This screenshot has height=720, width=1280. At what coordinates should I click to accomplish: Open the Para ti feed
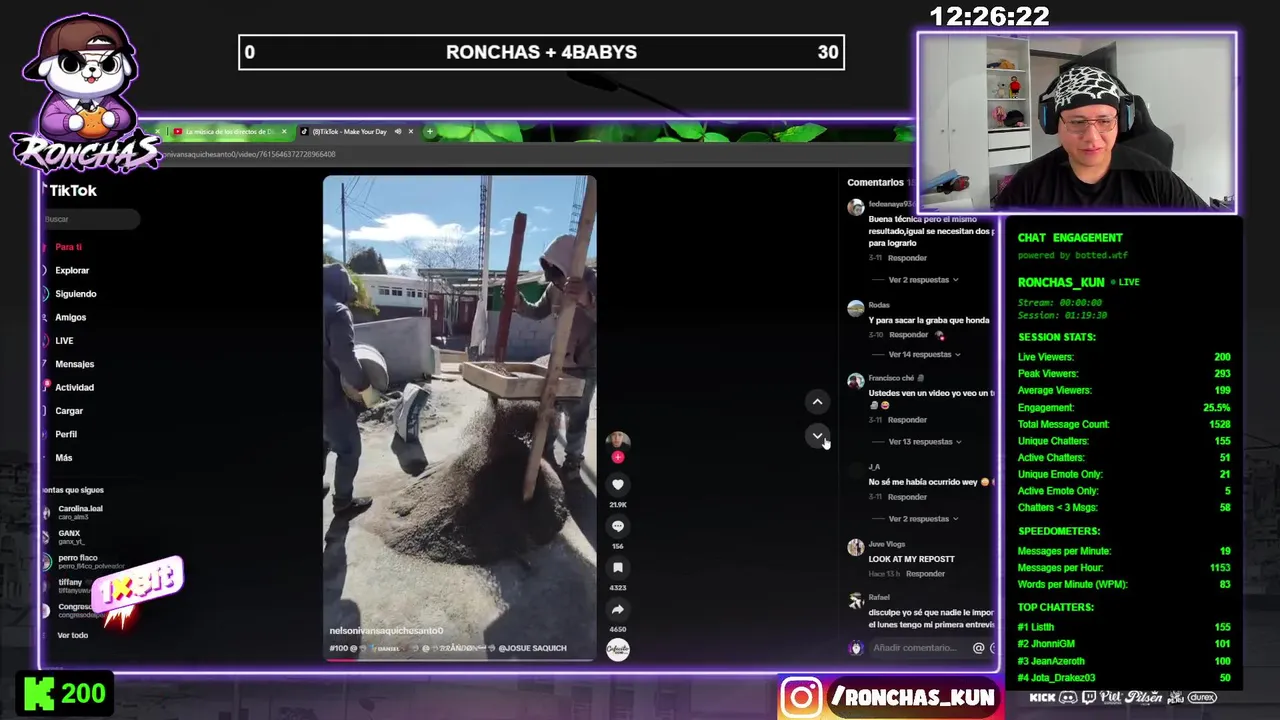click(68, 247)
